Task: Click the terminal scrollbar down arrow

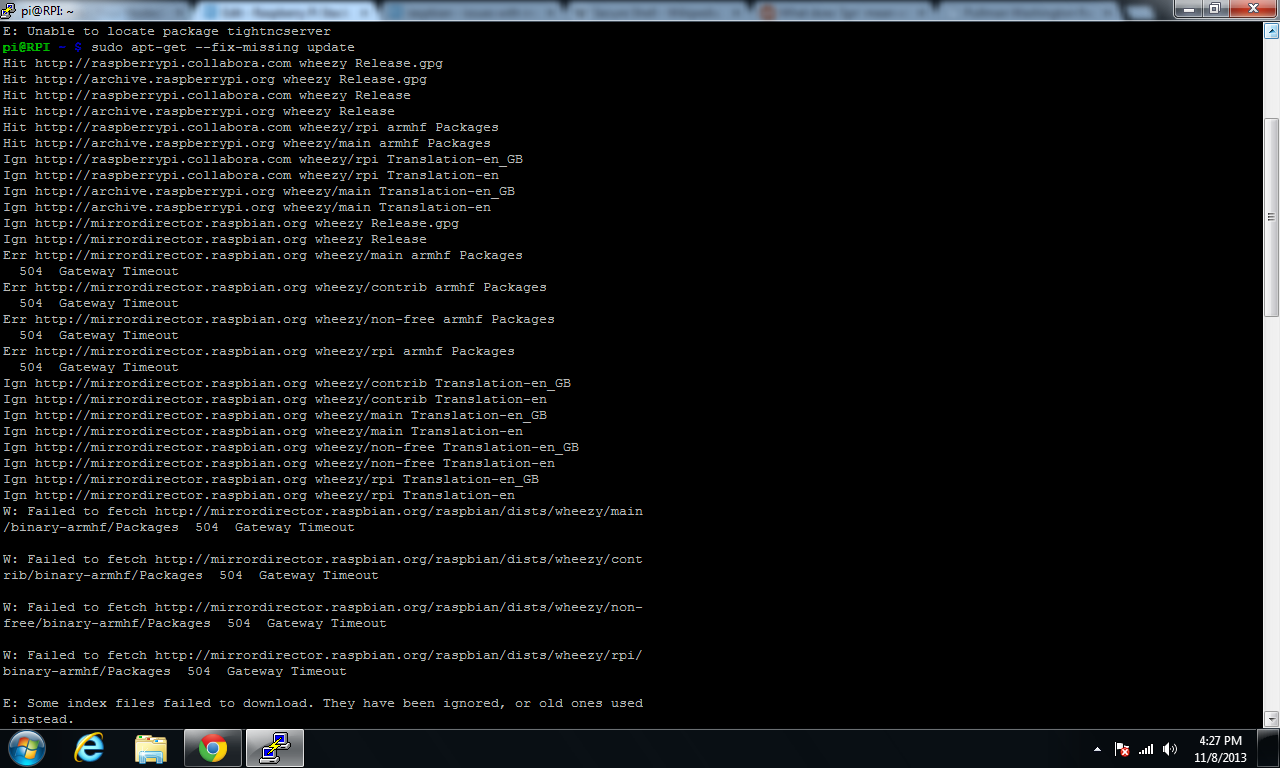Action: 1271,718
